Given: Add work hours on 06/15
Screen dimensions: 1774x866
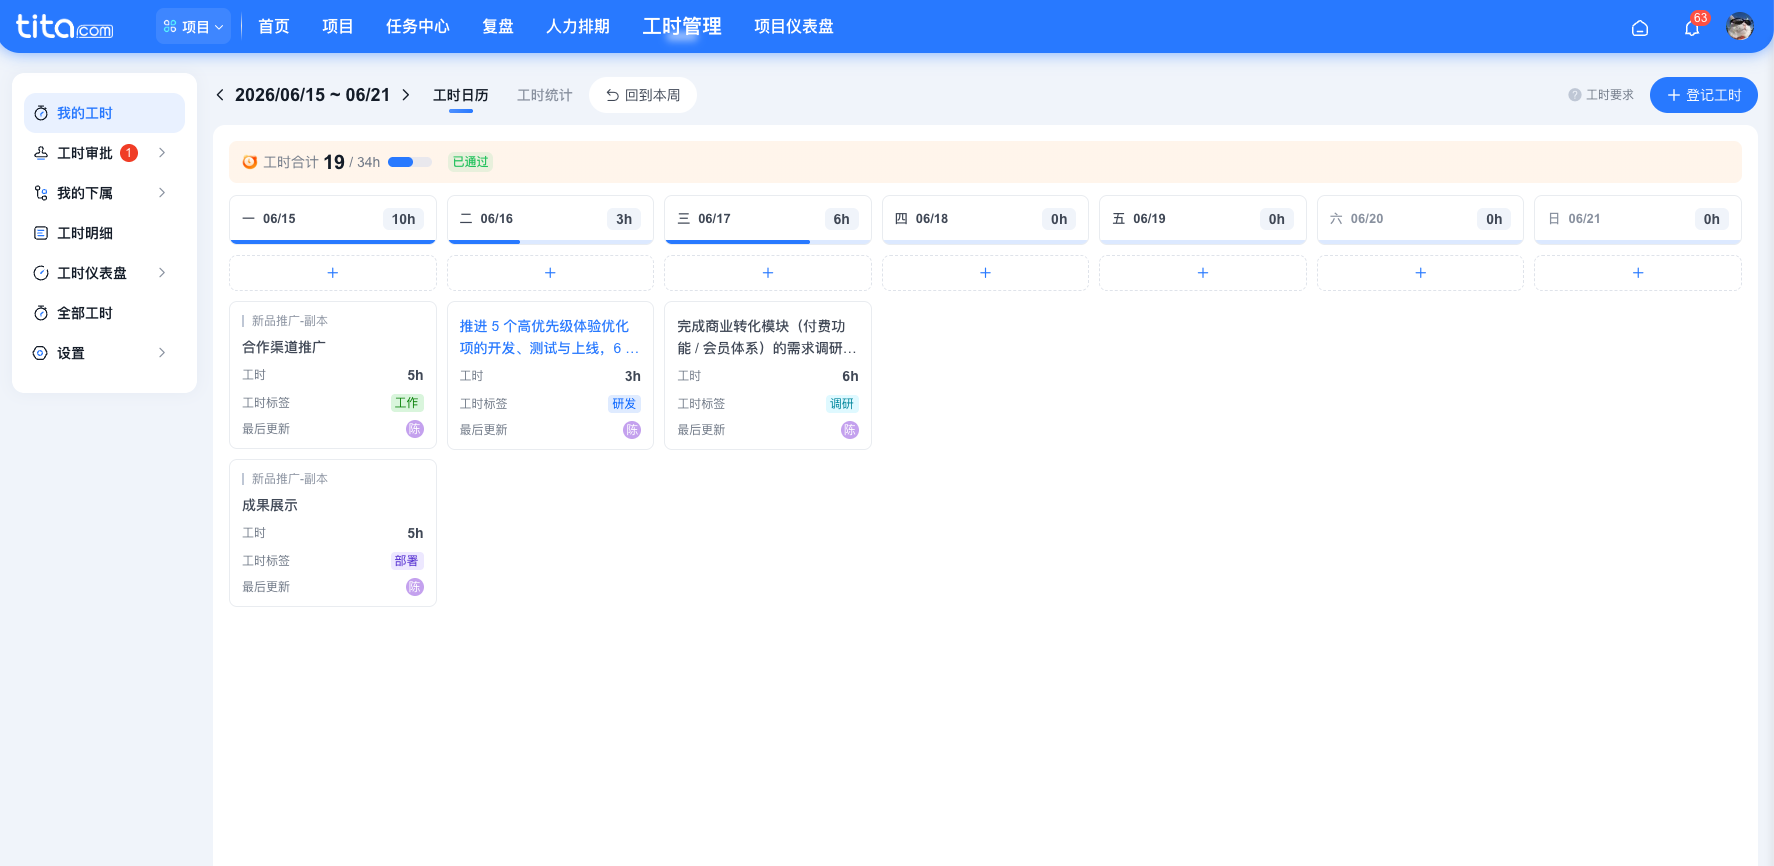Looking at the screenshot, I should (333, 273).
